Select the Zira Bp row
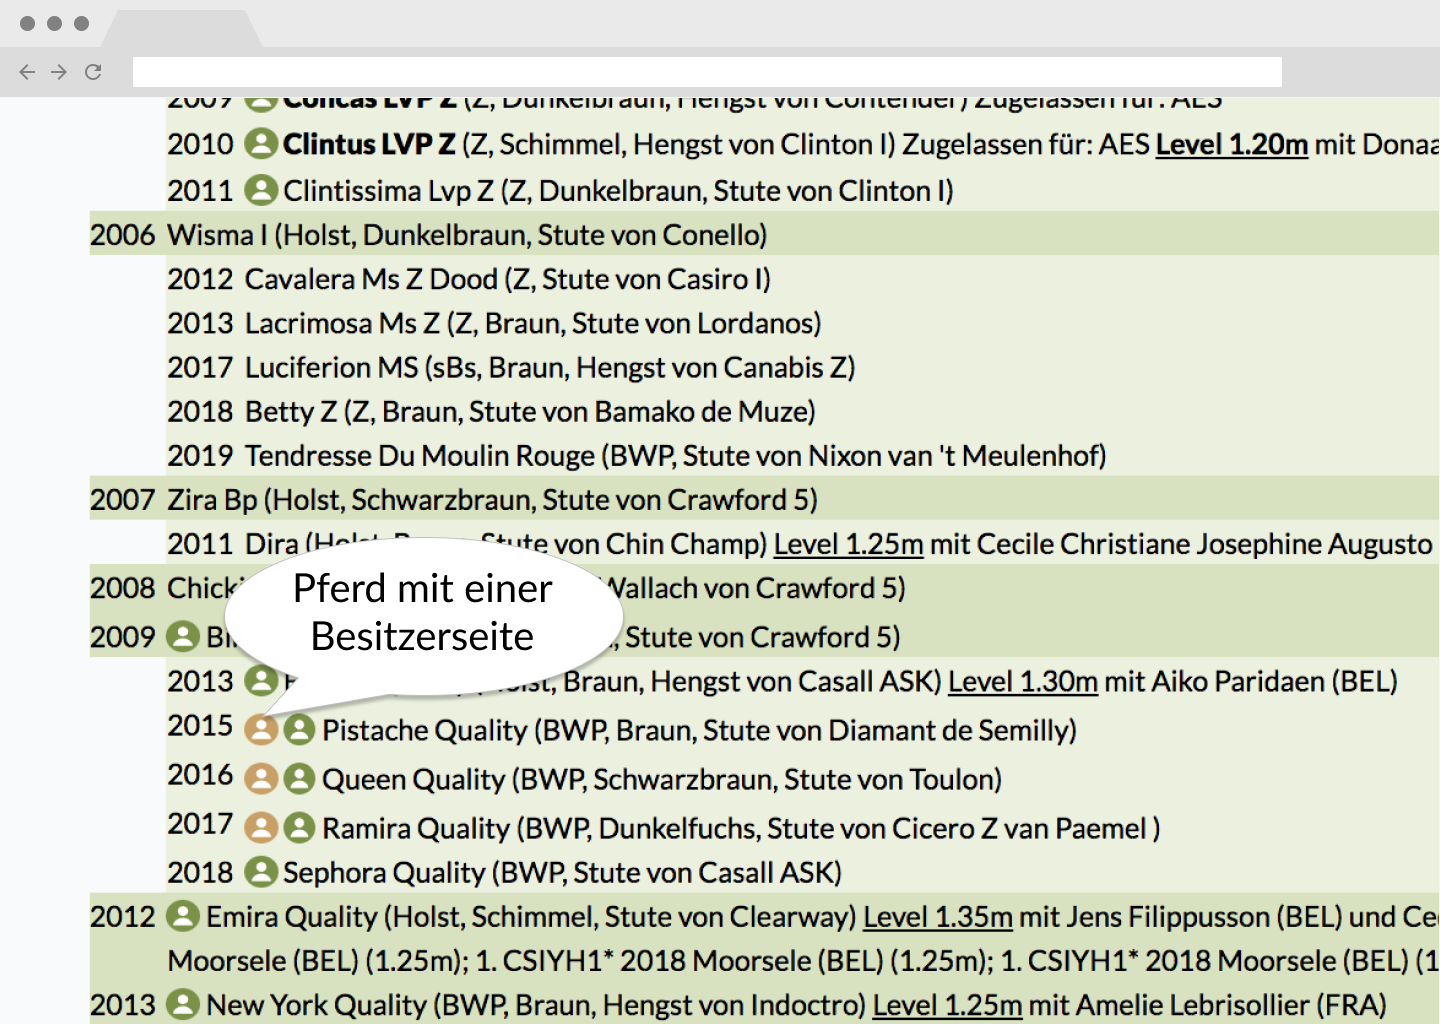 (764, 499)
